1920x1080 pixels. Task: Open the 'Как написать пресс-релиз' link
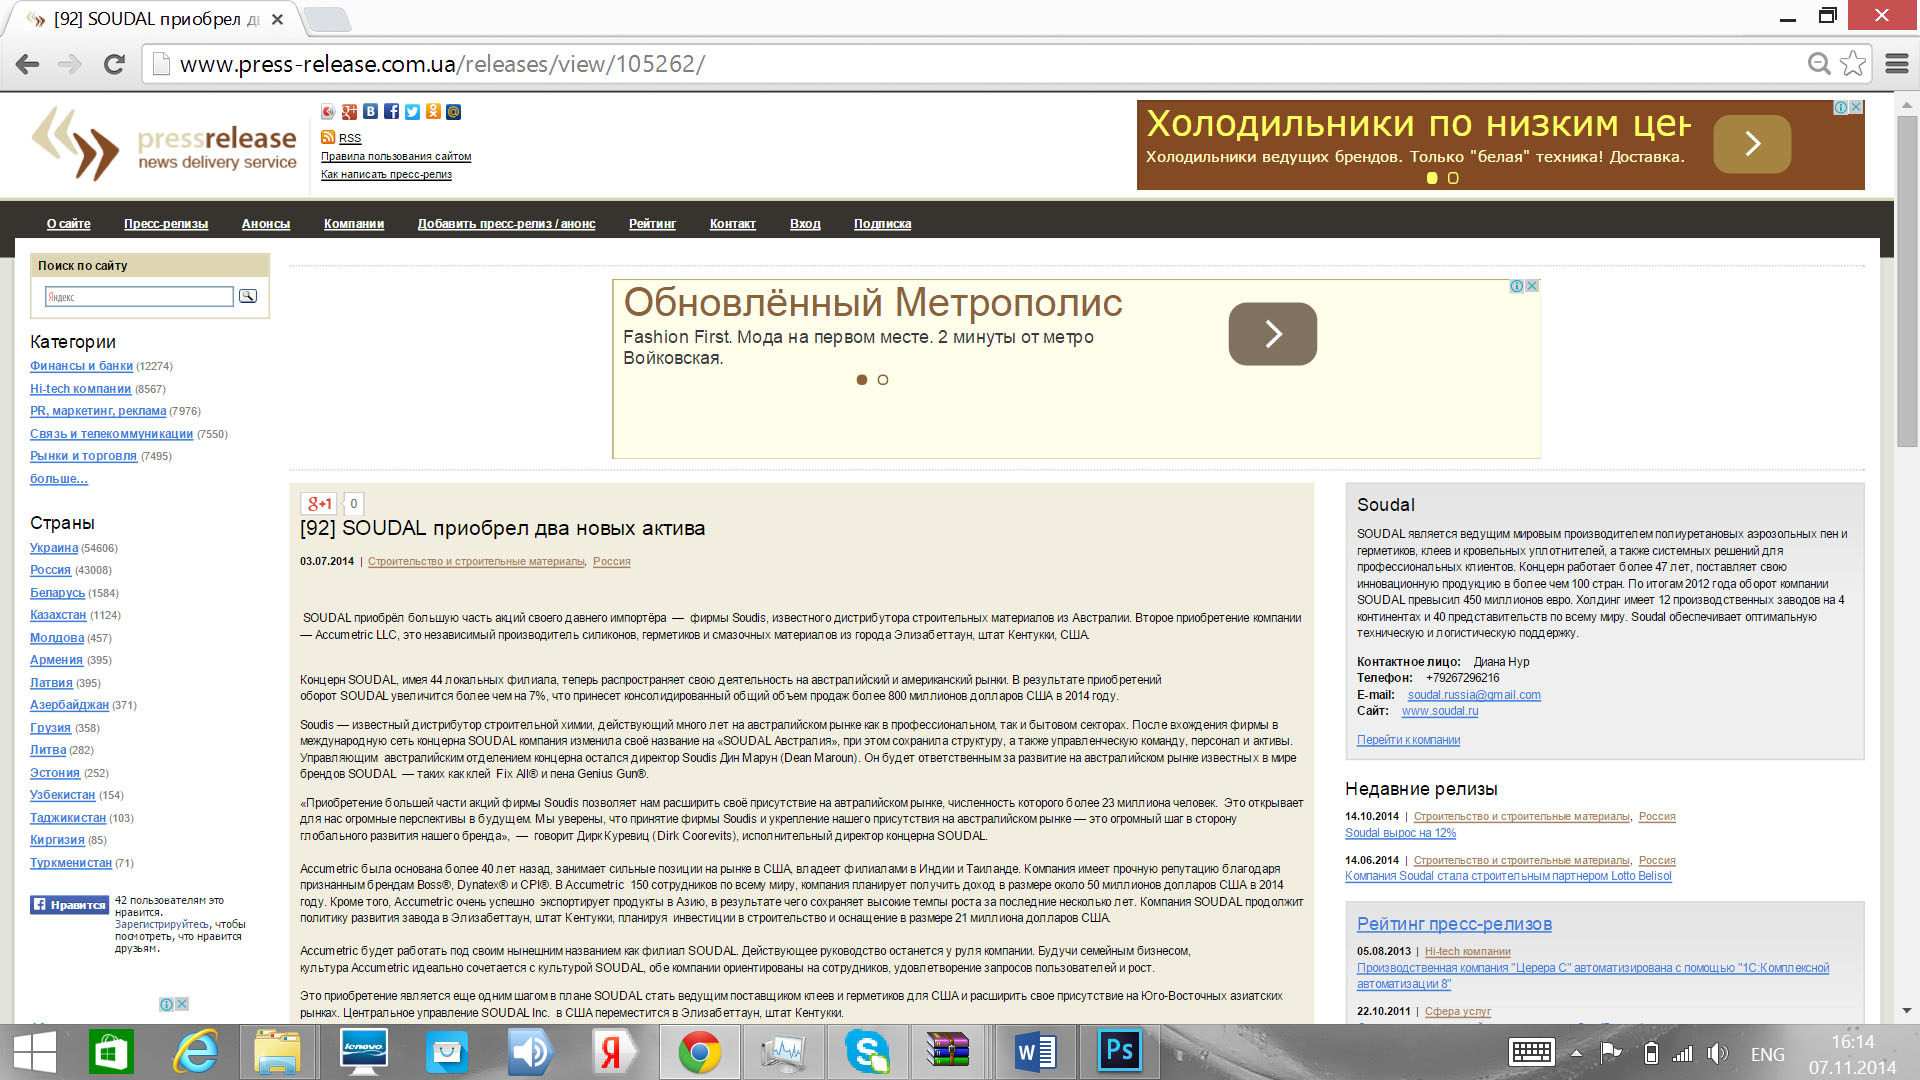click(386, 175)
